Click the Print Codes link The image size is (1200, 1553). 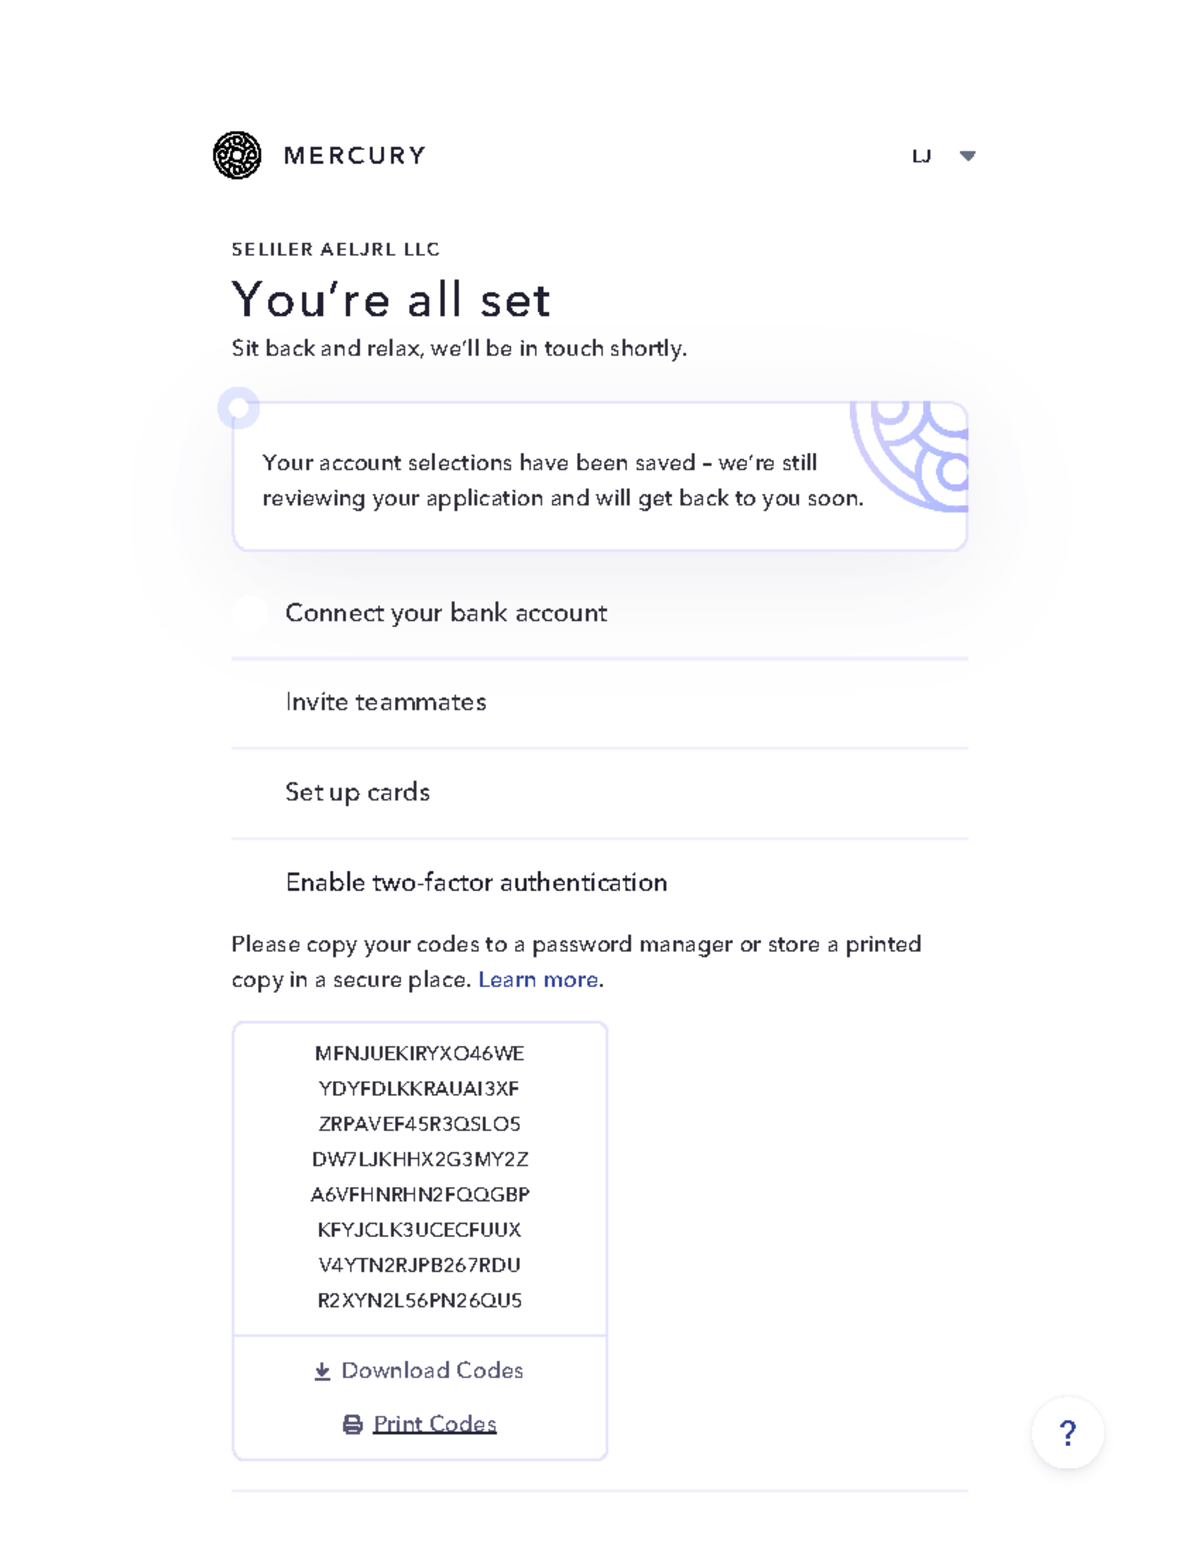click(x=435, y=1424)
